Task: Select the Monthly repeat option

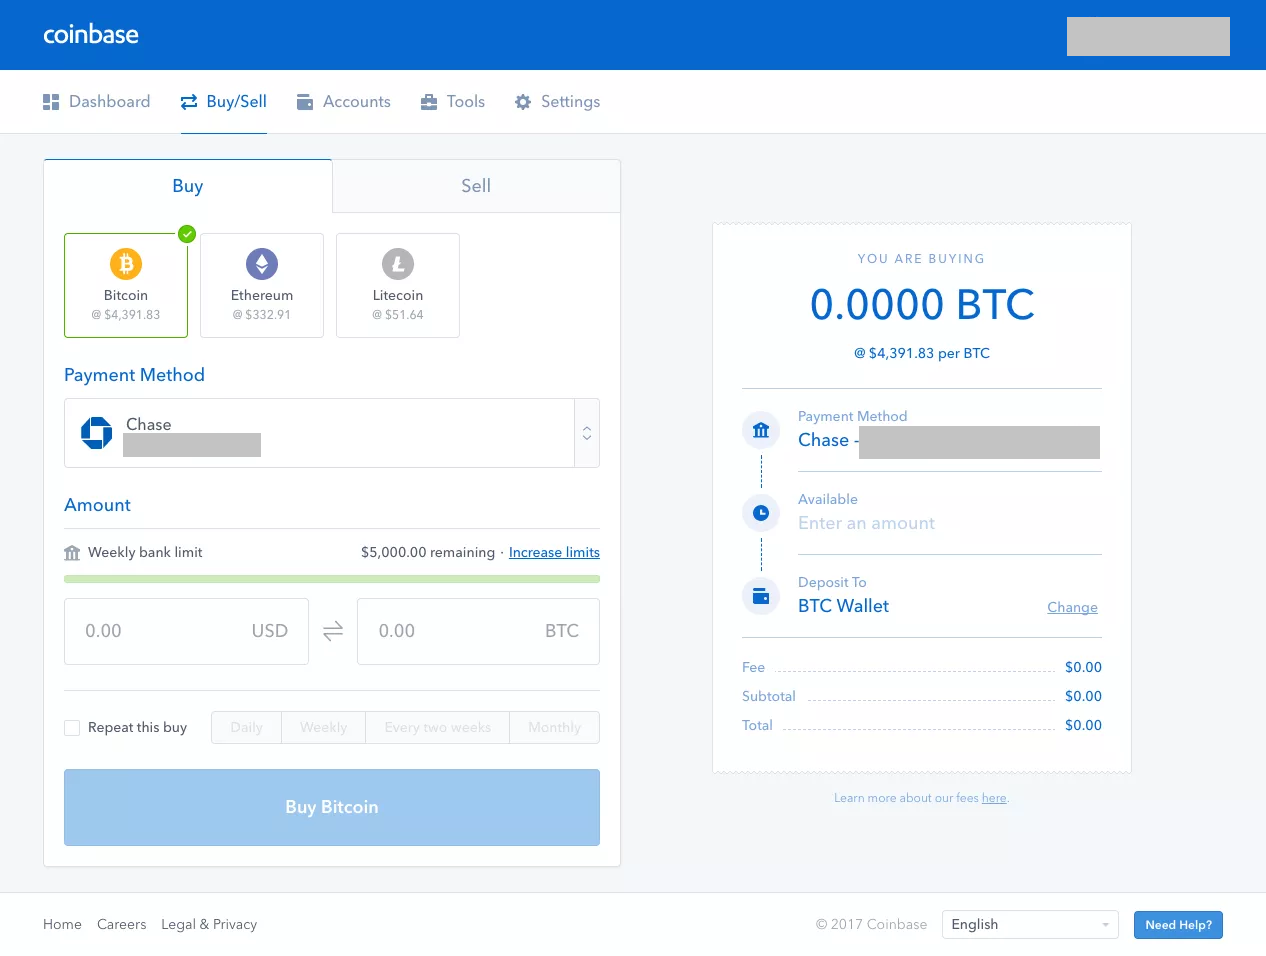Action: (x=554, y=727)
